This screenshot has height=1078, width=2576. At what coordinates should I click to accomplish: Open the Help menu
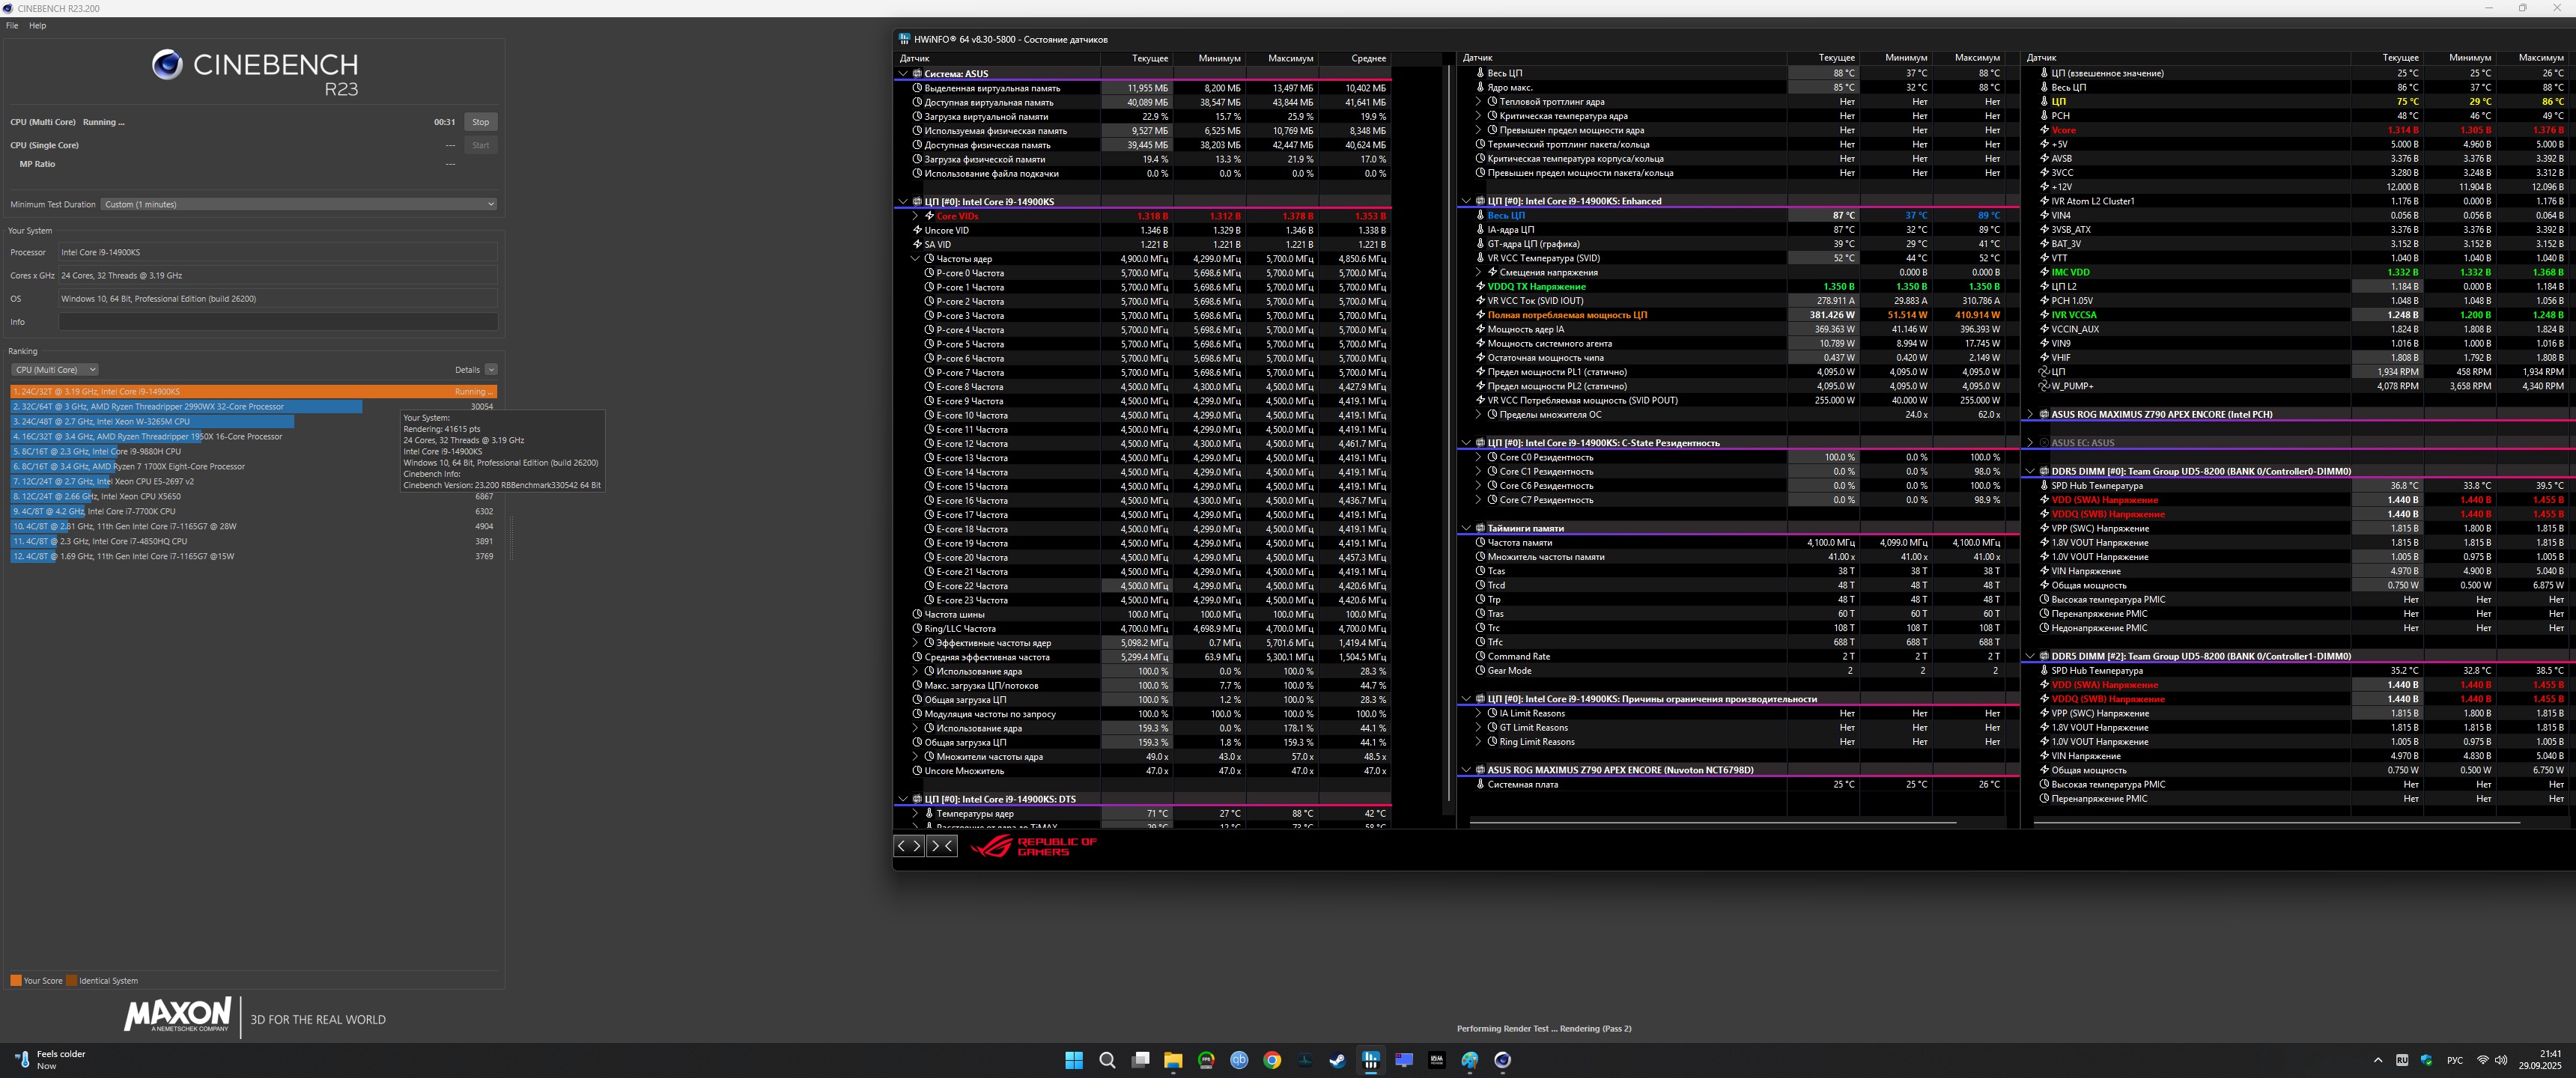coord(37,26)
